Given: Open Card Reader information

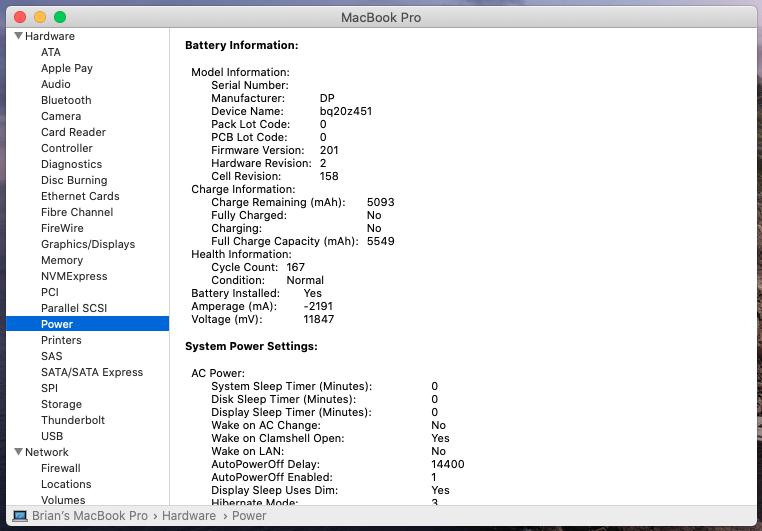Looking at the screenshot, I should tap(73, 132).
